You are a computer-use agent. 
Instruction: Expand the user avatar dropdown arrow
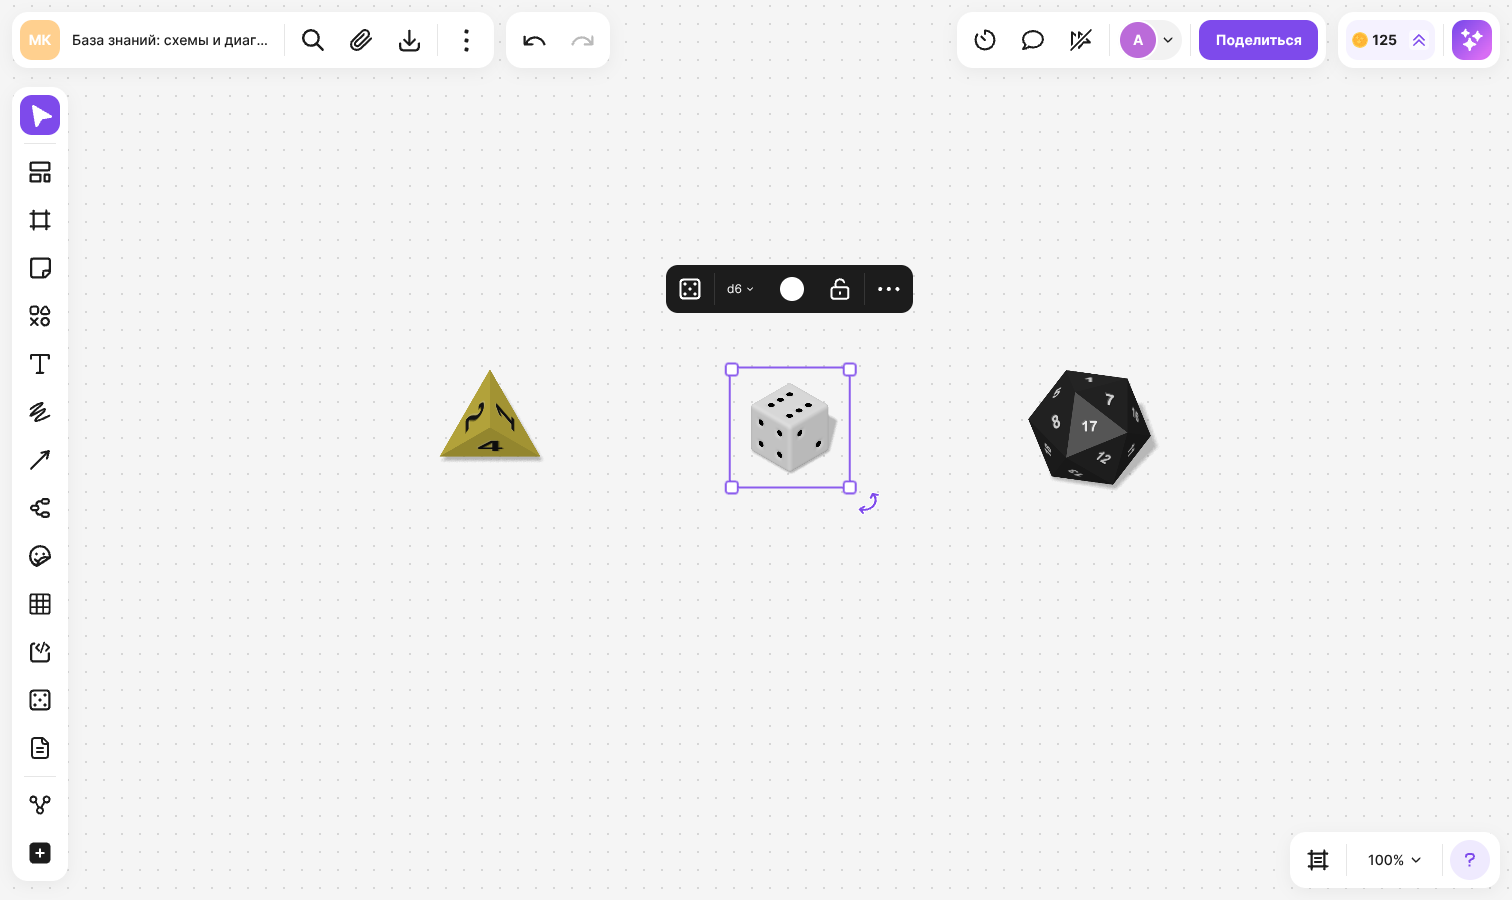point(1168,40)
